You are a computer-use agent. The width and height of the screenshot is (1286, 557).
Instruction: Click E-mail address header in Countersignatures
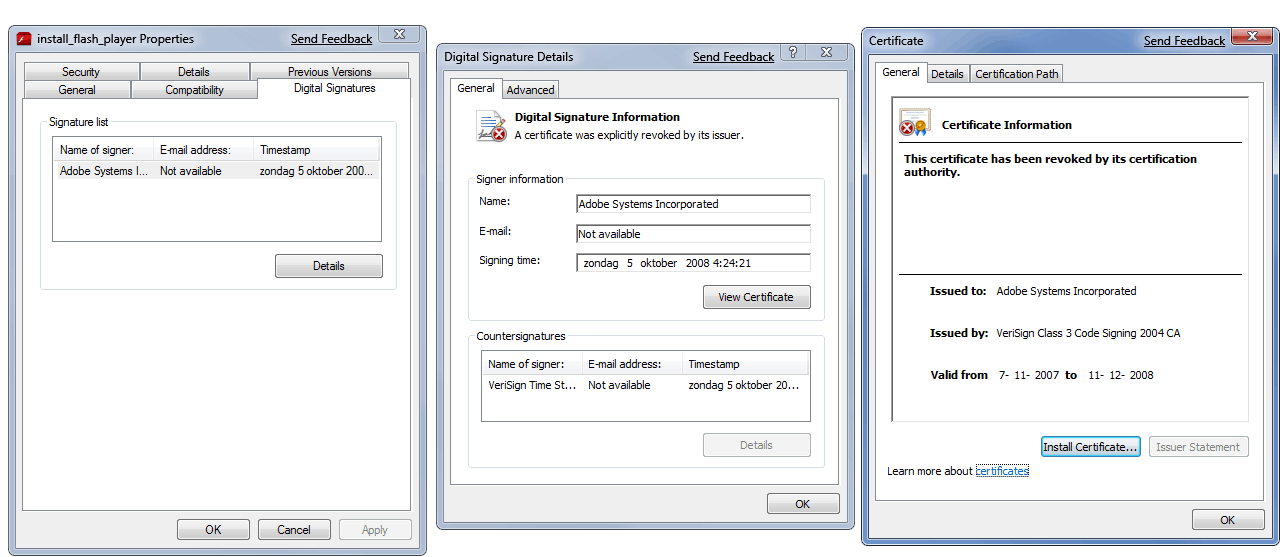pos(631,364)
